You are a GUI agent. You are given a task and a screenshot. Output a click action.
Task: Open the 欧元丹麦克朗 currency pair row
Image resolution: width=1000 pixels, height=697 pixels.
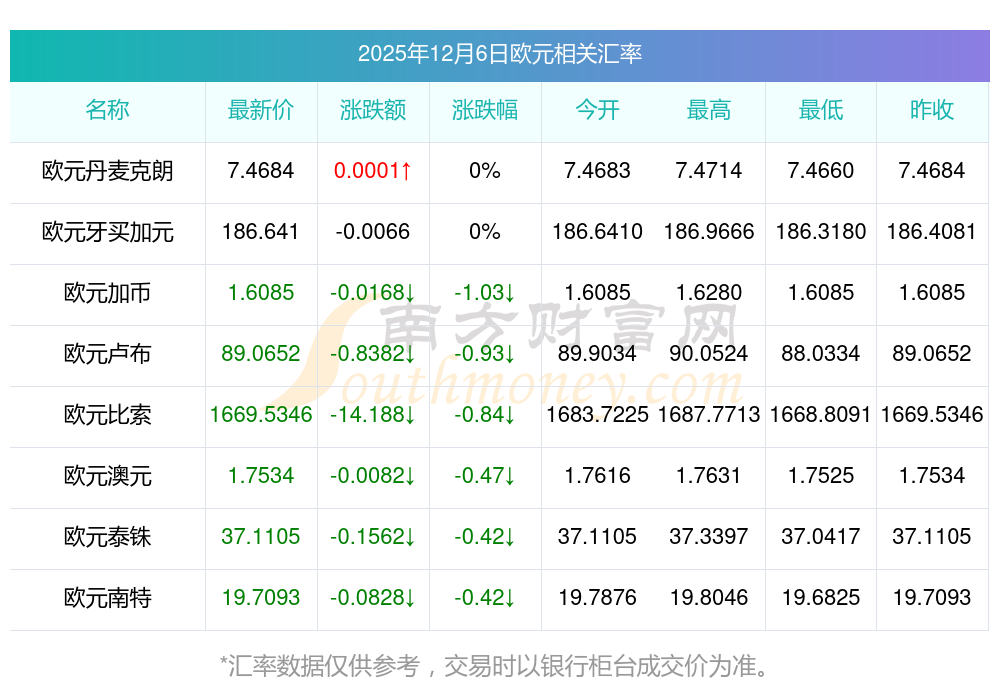(107, 171)
